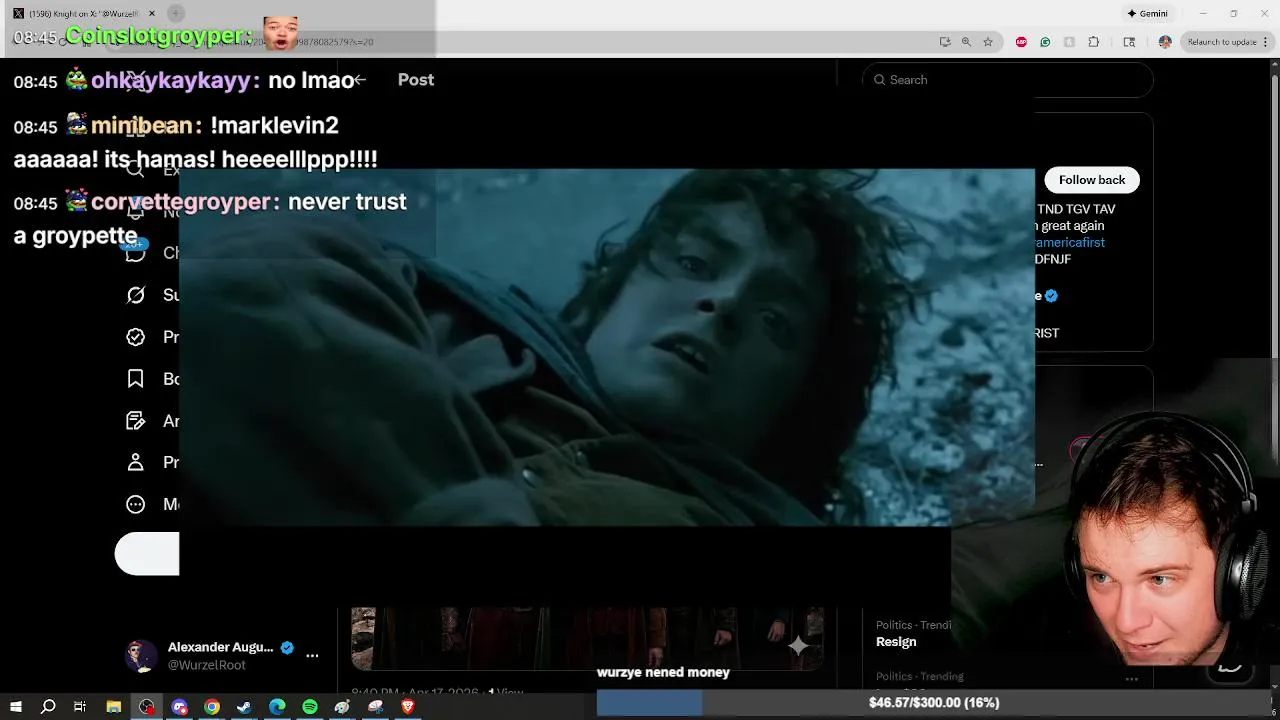Click the zoom magnifier in address bar
1280x720 pixels.
coord(966,42)
